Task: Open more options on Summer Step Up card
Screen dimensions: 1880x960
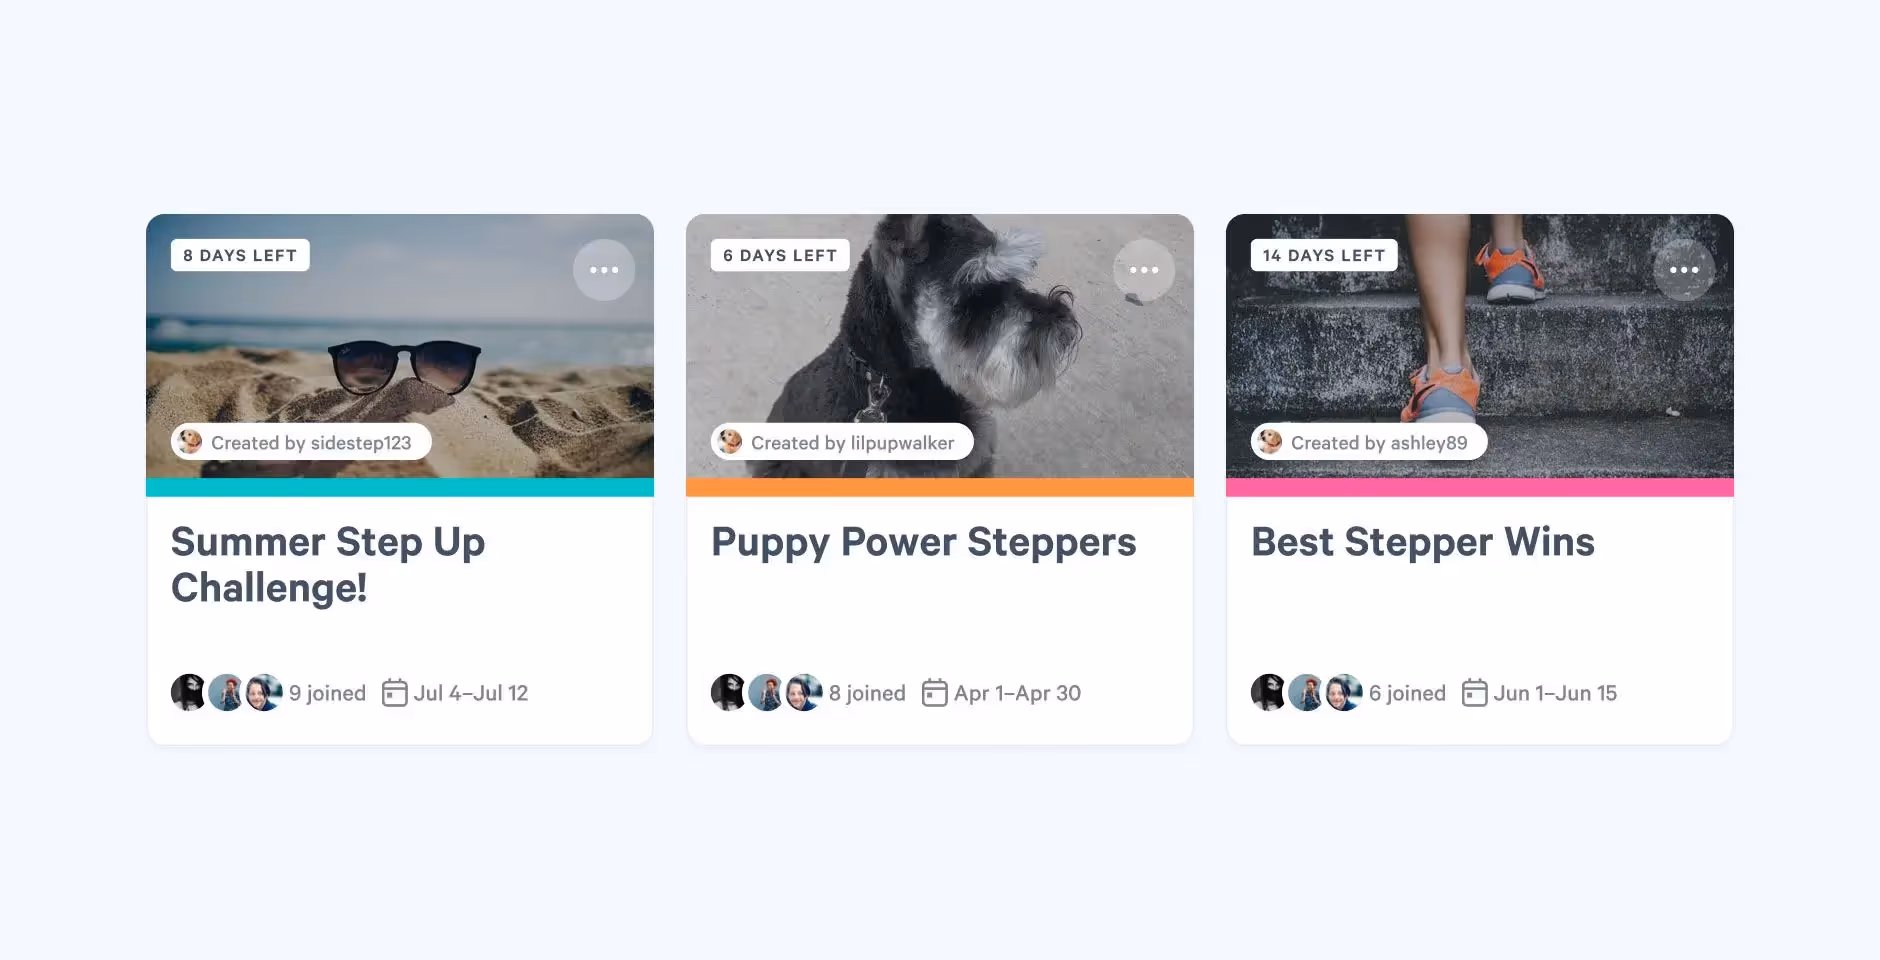Action: [x=604, y=270]
